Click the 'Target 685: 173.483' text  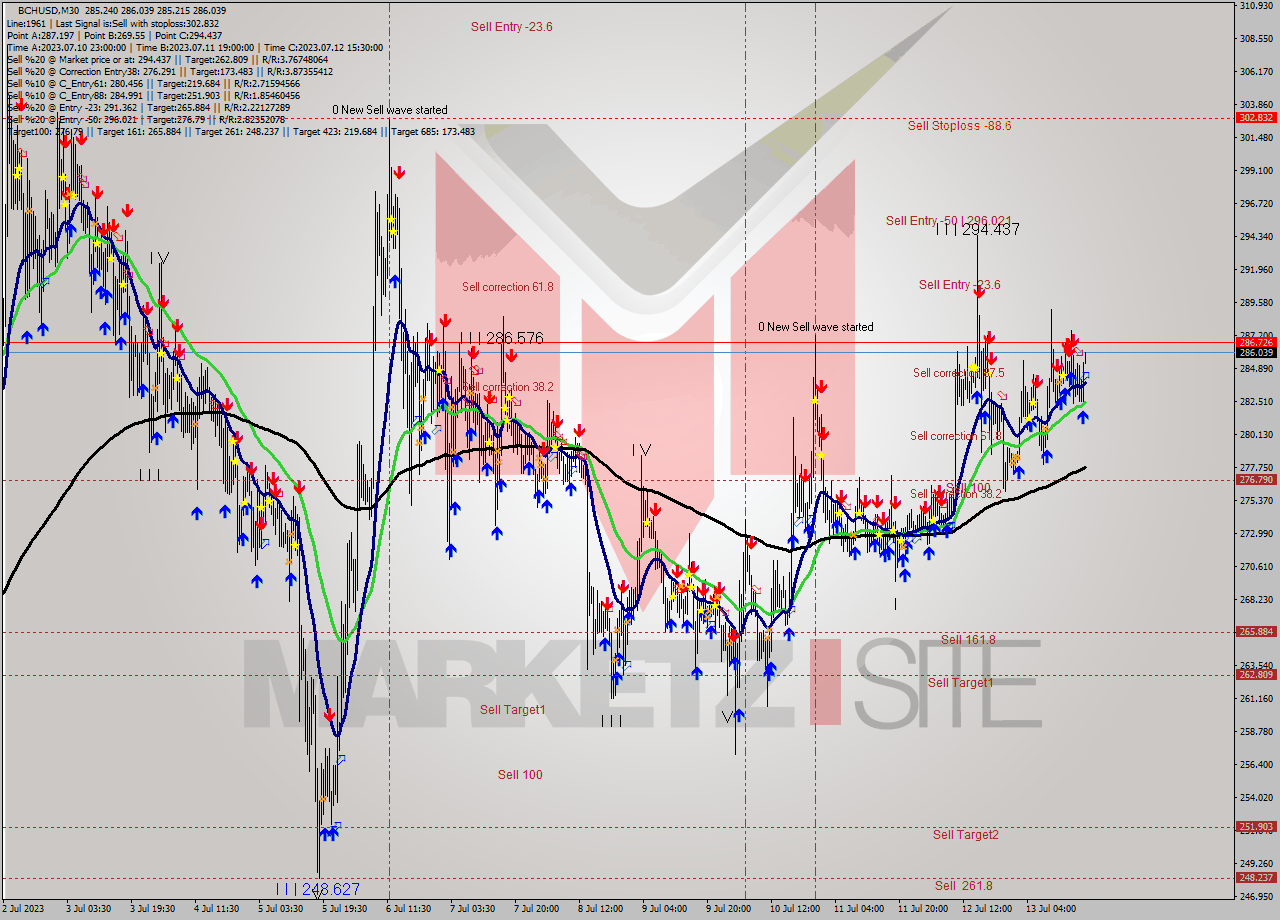[433, 132]
